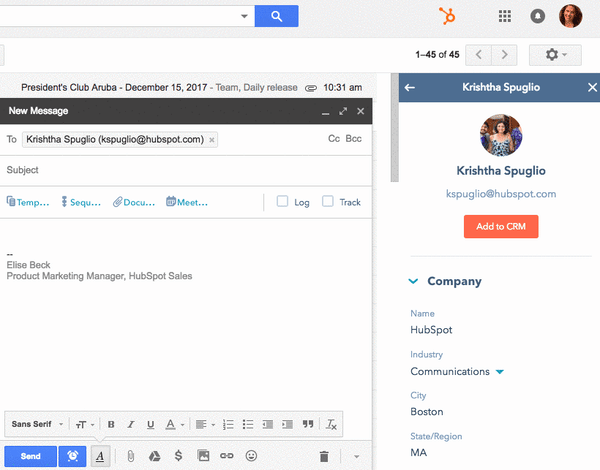Click the dollar sign send money icon

[x=178, y=457]
